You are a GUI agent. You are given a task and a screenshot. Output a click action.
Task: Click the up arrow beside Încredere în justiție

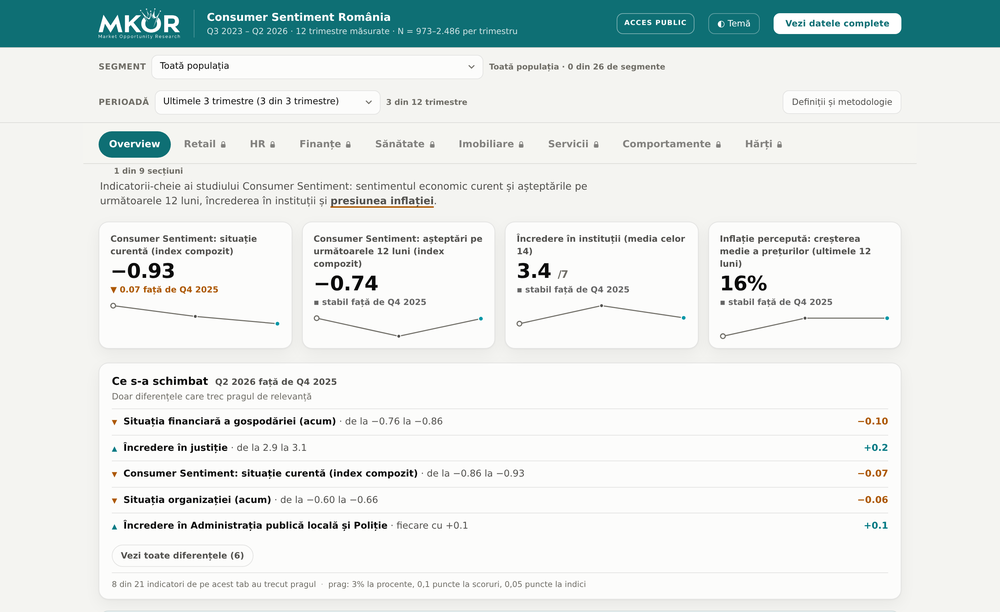pyautogui.click(x=115, y=449)
